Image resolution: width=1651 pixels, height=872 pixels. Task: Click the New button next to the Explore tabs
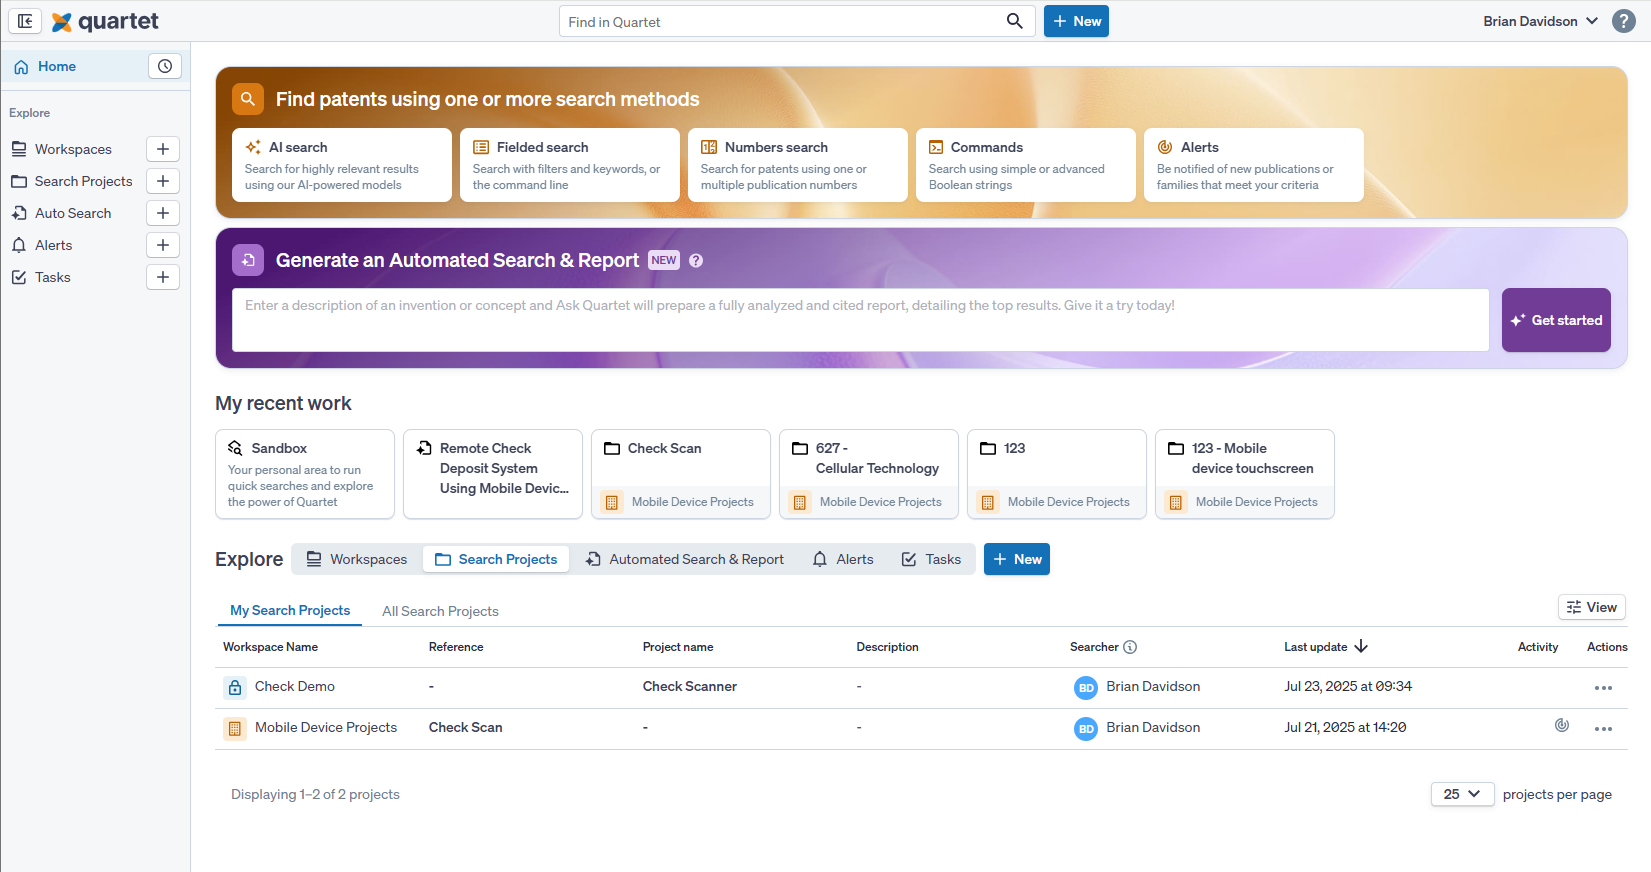pos(1017,559)
